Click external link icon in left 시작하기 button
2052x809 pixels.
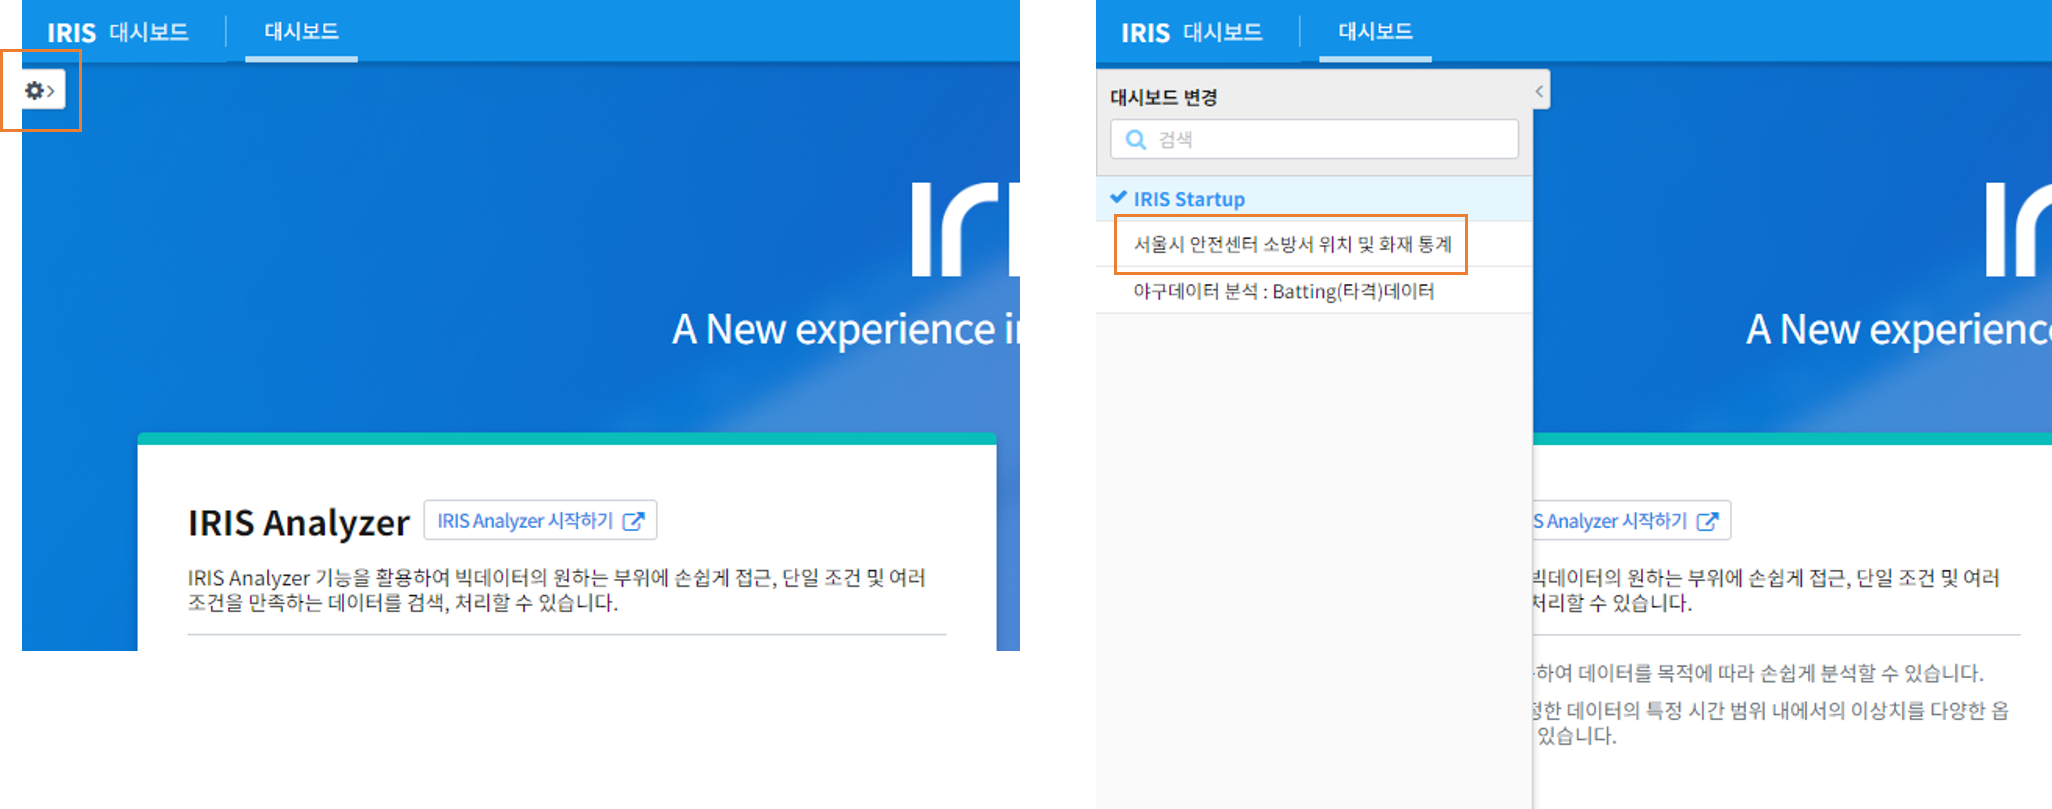(633, 521)
